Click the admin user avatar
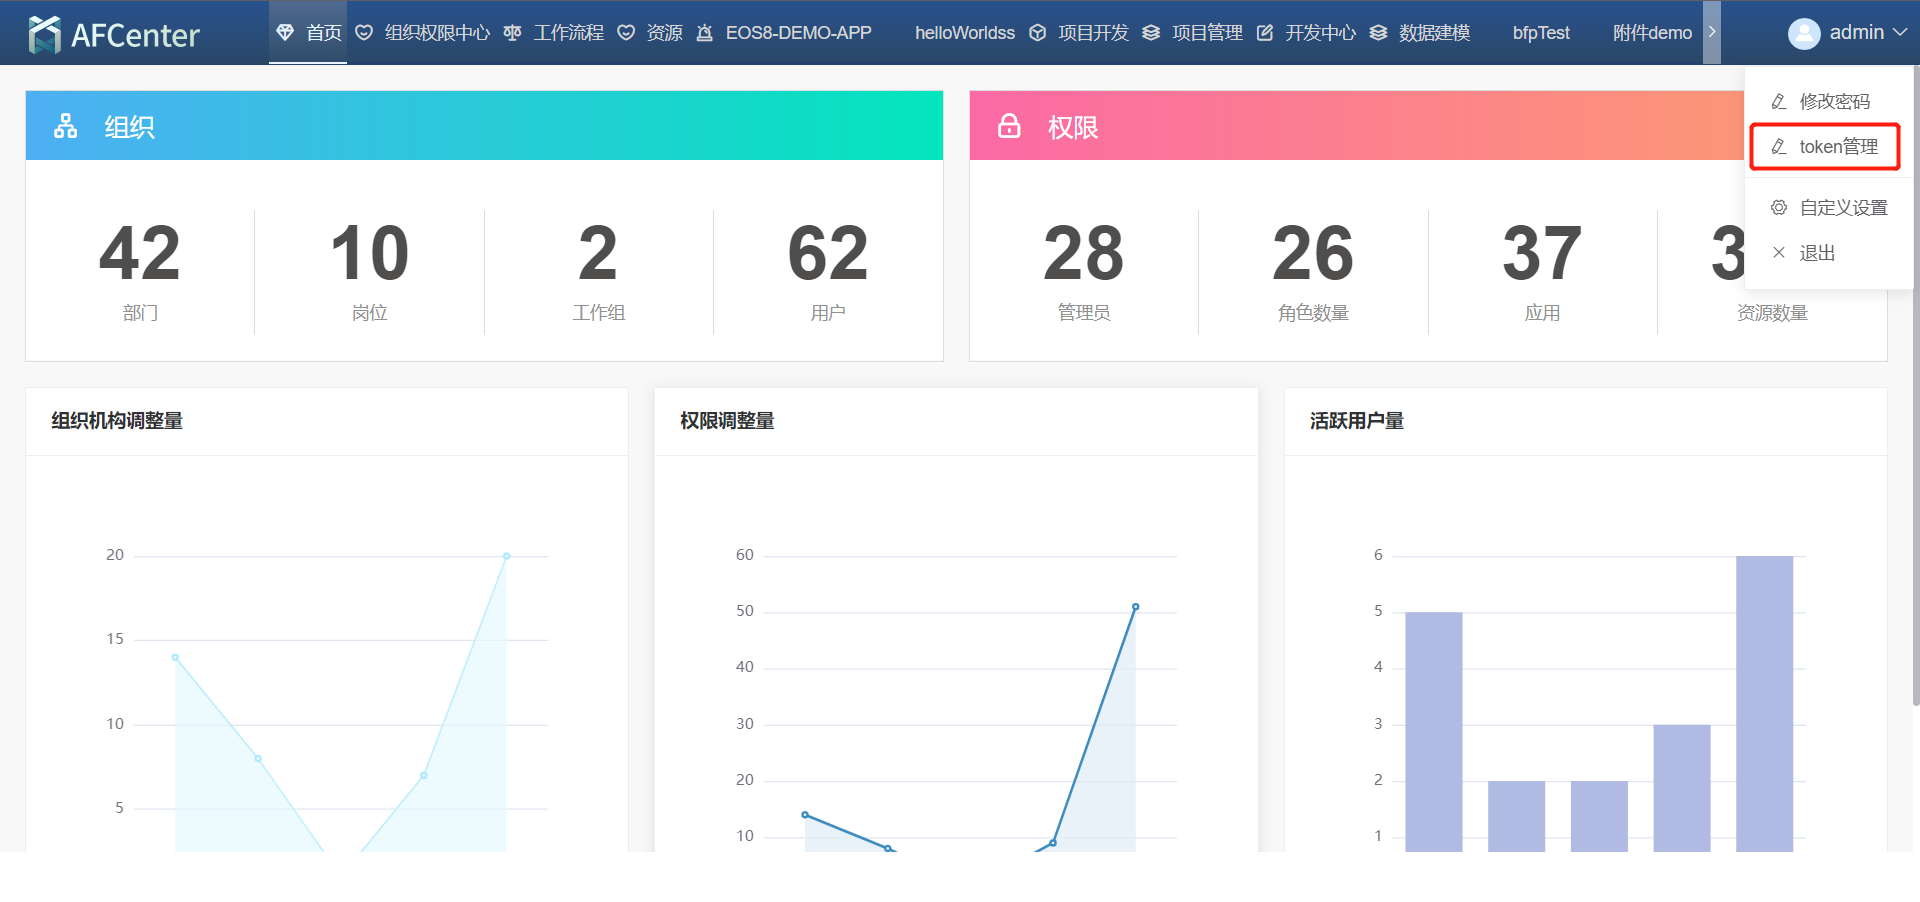 [x=1804, y=33]
